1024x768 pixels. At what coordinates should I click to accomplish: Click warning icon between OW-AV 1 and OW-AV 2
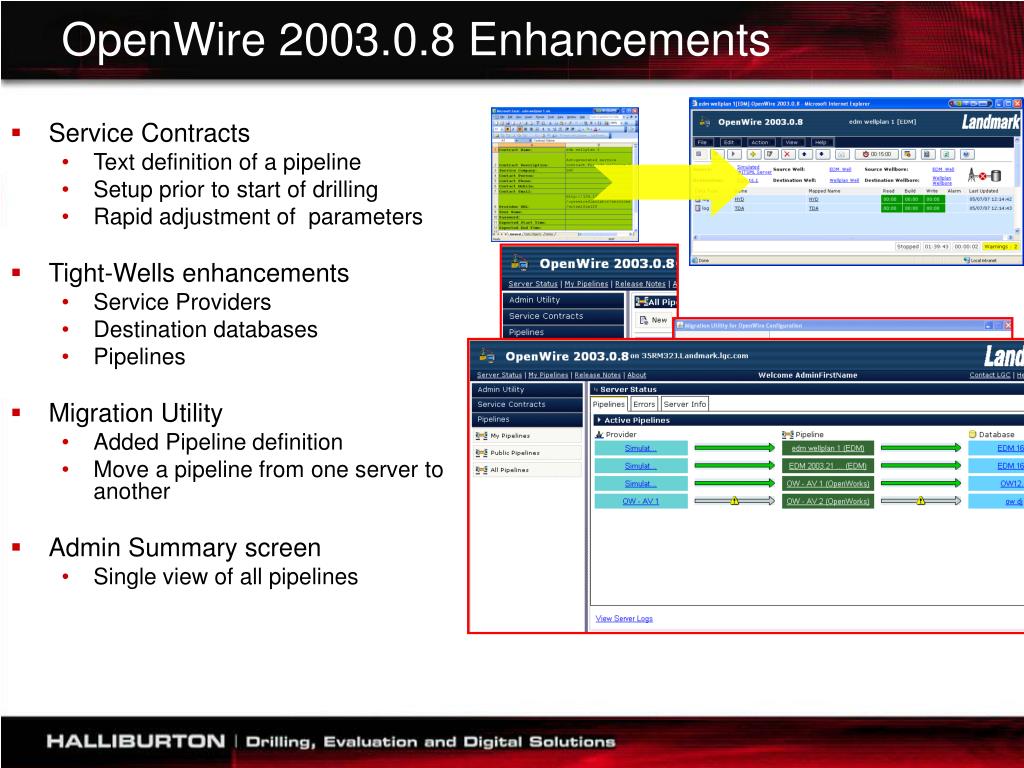coord(735,501)
